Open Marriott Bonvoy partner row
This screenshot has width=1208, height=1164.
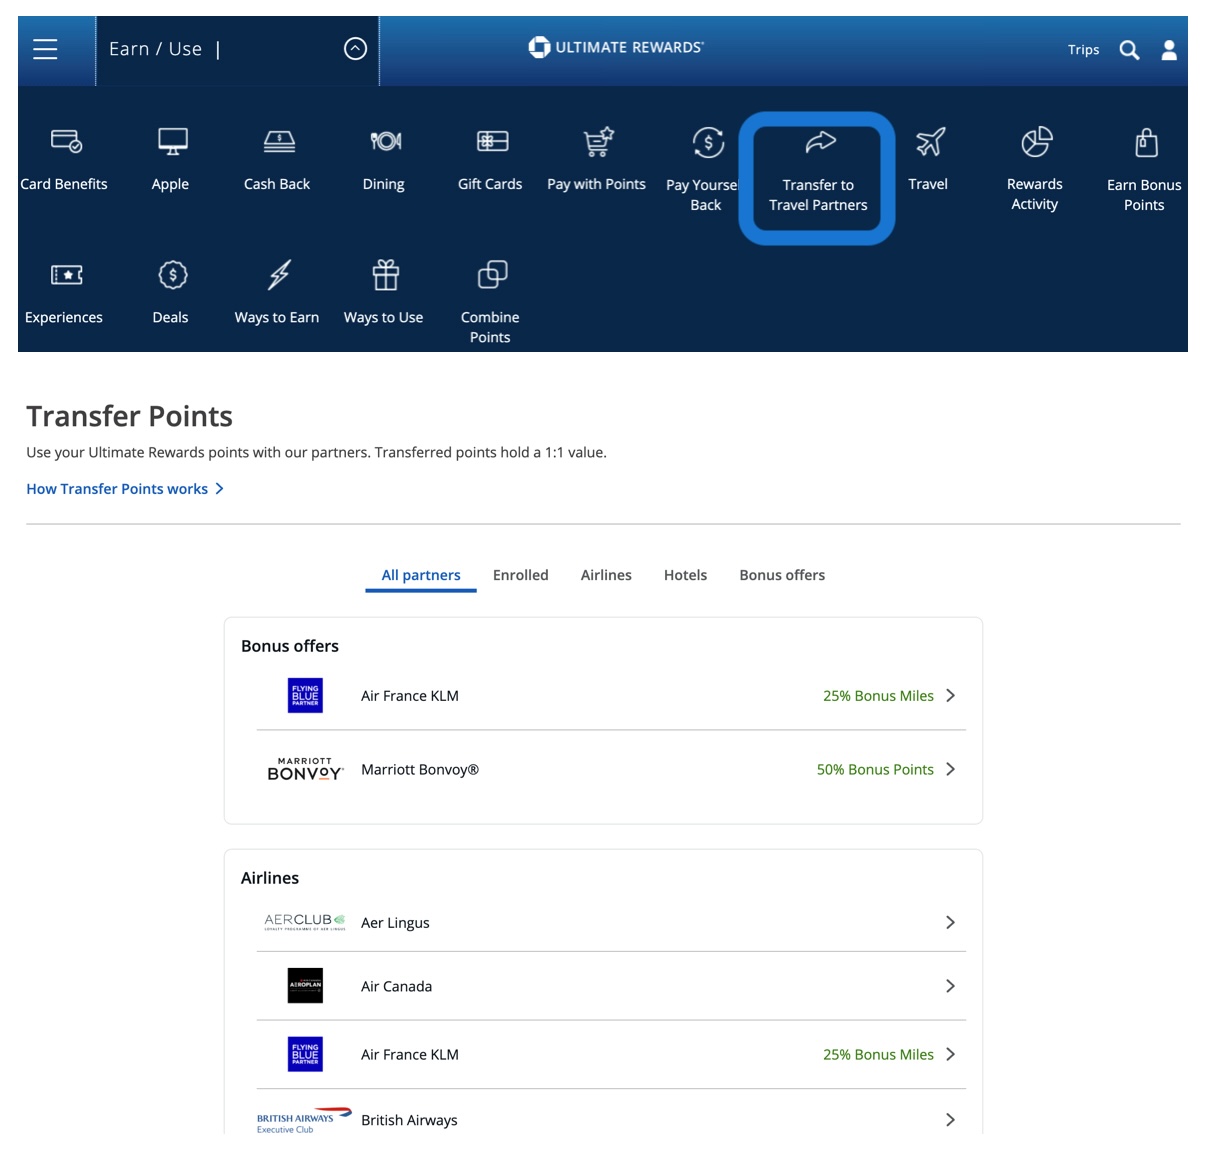(611, 769)
